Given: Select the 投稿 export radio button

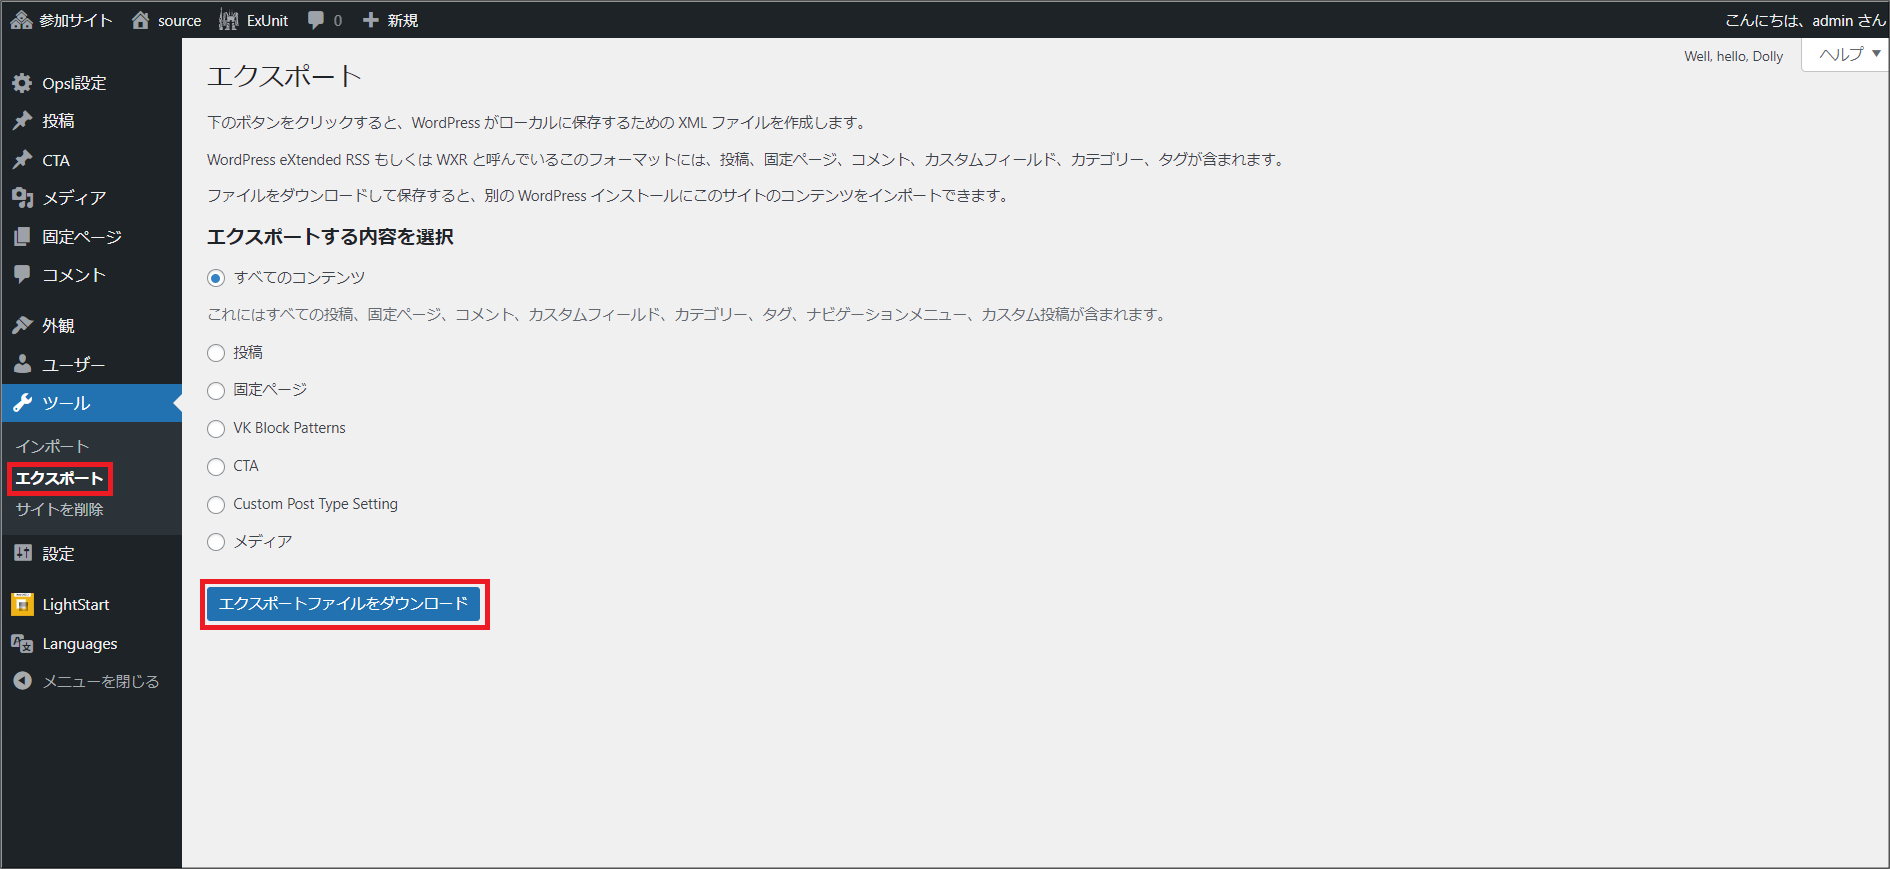Looking at the screenshot, I should click(x=216, y=353).
